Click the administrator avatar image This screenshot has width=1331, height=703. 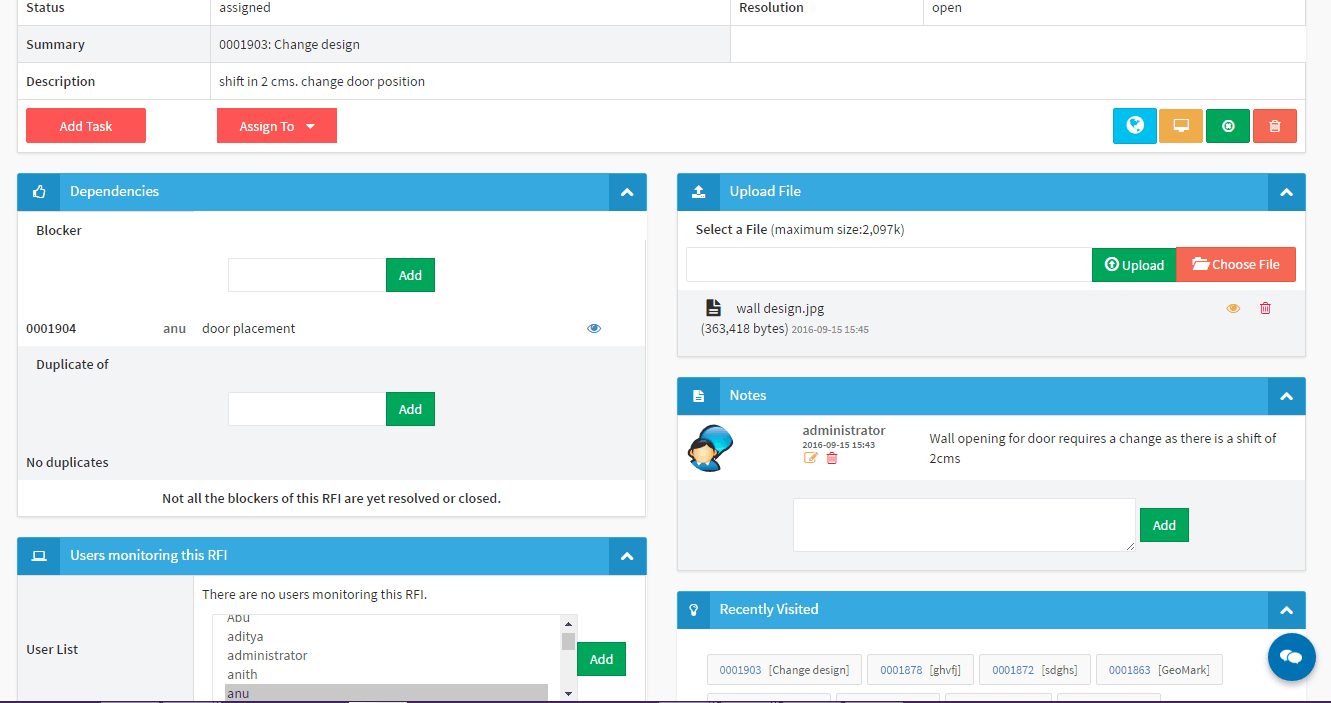coord(710,447)
